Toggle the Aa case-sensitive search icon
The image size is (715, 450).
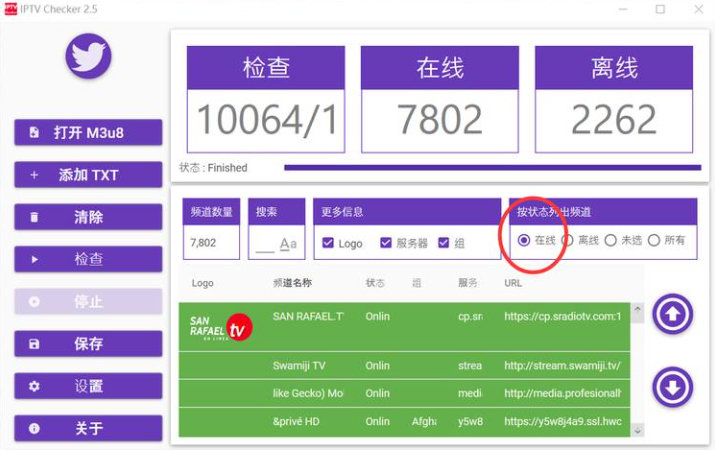(x=288, y=243)
